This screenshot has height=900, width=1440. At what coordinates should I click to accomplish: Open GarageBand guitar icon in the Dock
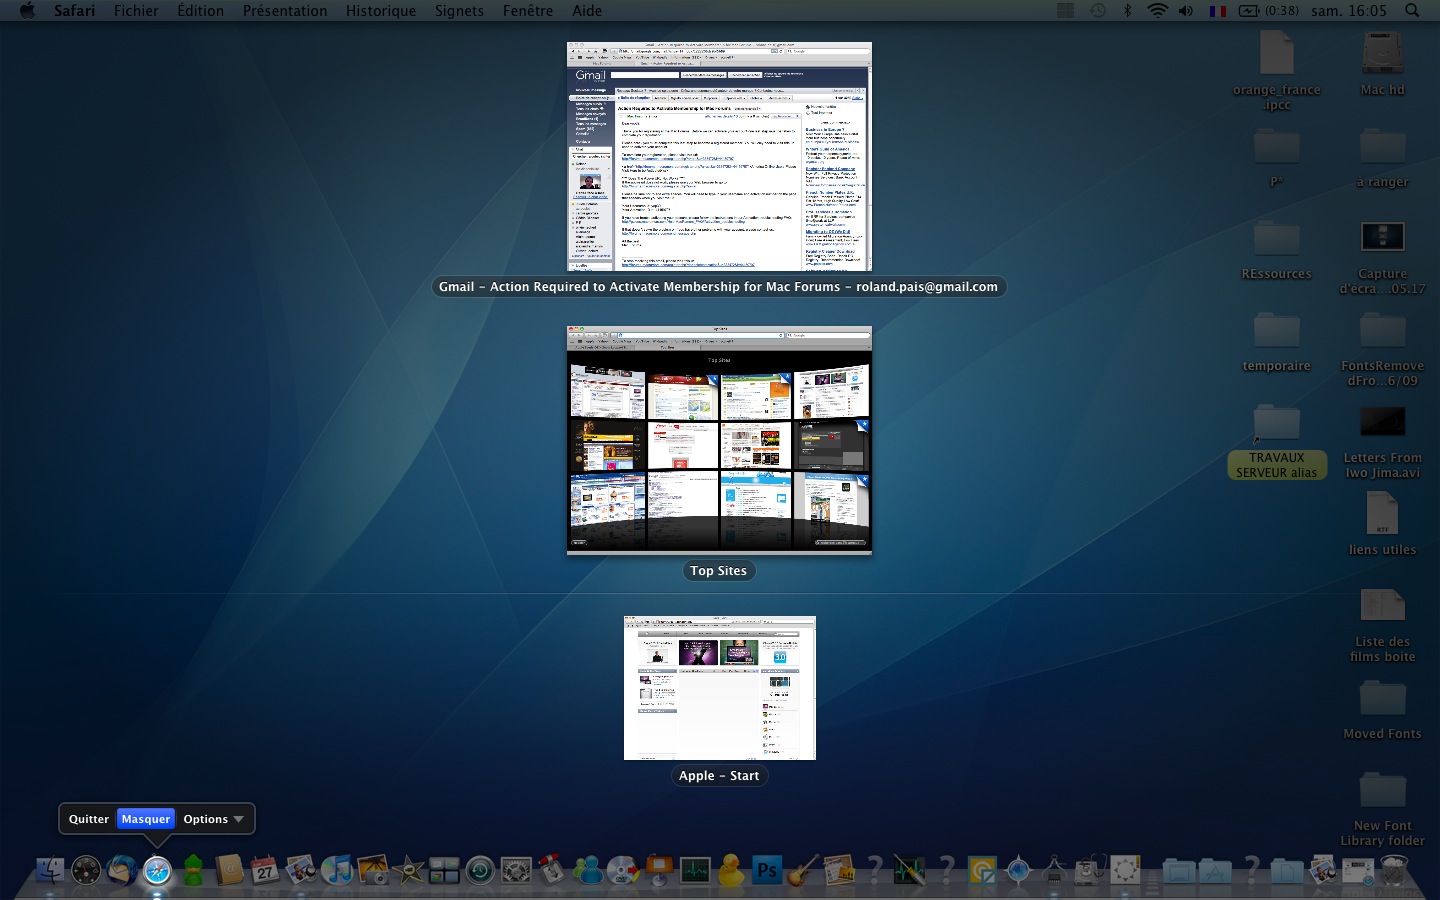[802, 871]
